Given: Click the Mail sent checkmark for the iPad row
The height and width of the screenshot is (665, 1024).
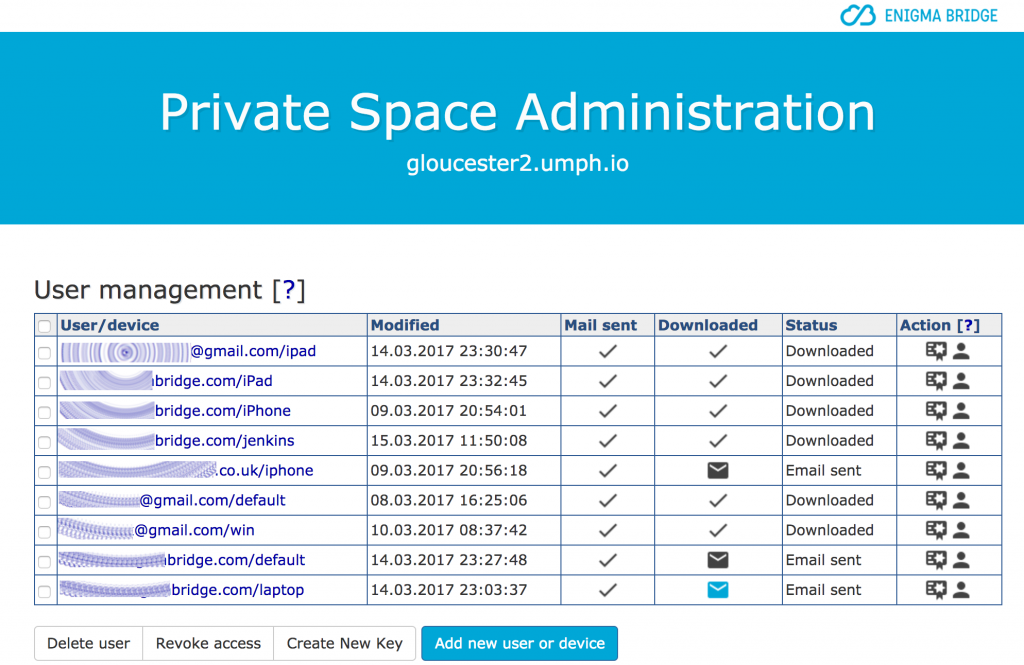Looking at the screenshot, I should pos(606,381).
